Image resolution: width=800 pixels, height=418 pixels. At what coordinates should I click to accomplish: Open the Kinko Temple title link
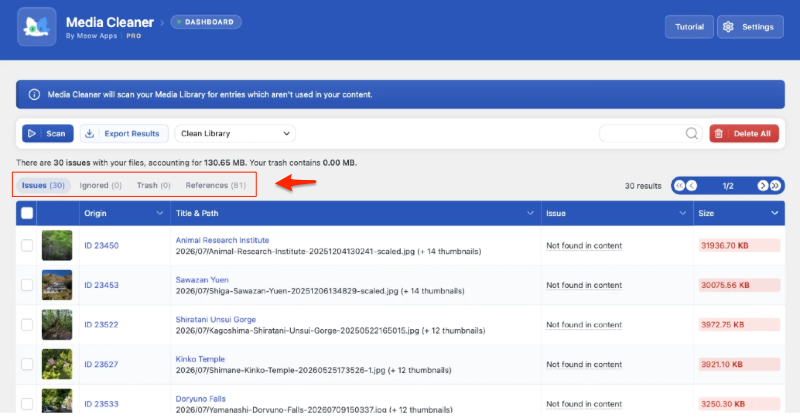(x=200, y=359)
